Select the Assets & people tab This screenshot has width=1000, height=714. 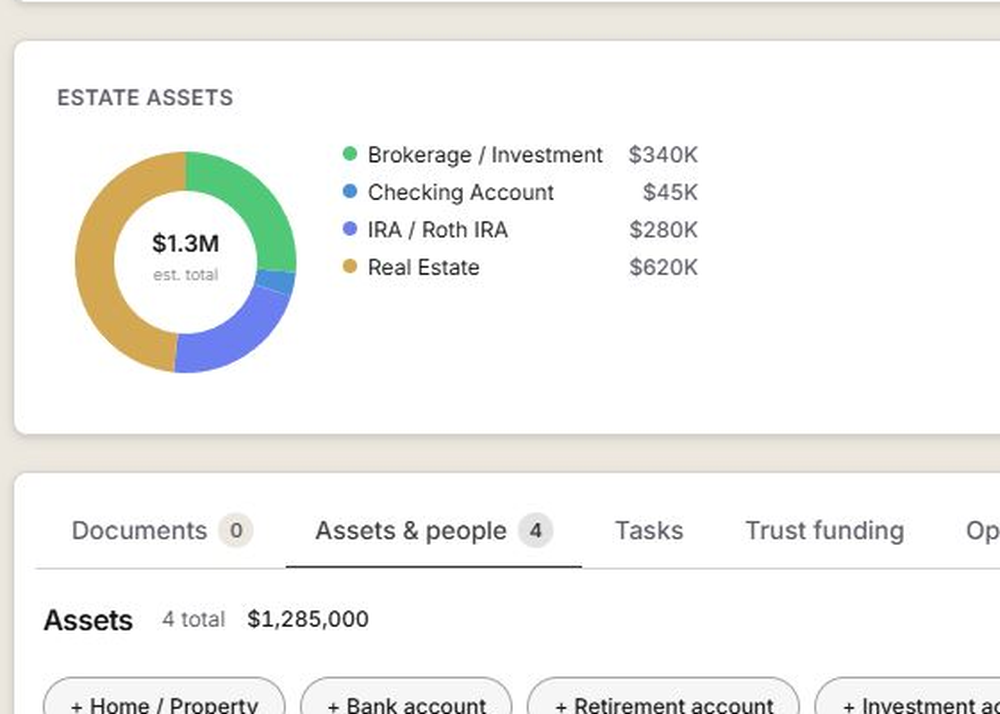[434, 530]
